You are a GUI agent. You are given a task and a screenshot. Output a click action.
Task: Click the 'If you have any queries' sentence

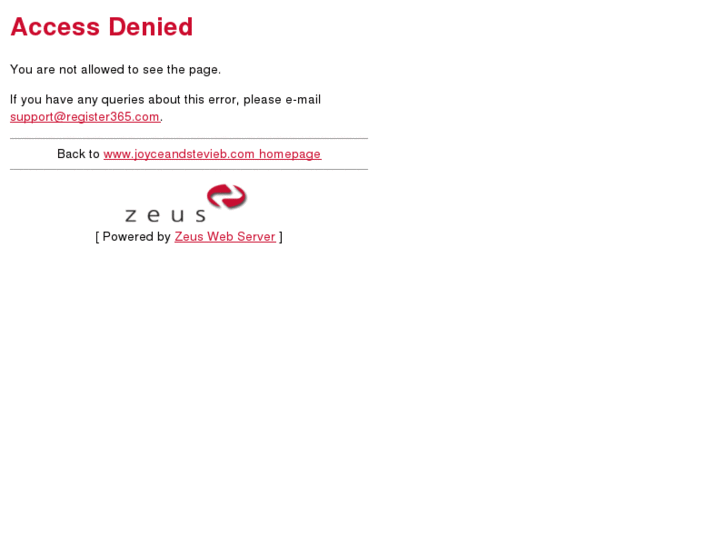166,100
